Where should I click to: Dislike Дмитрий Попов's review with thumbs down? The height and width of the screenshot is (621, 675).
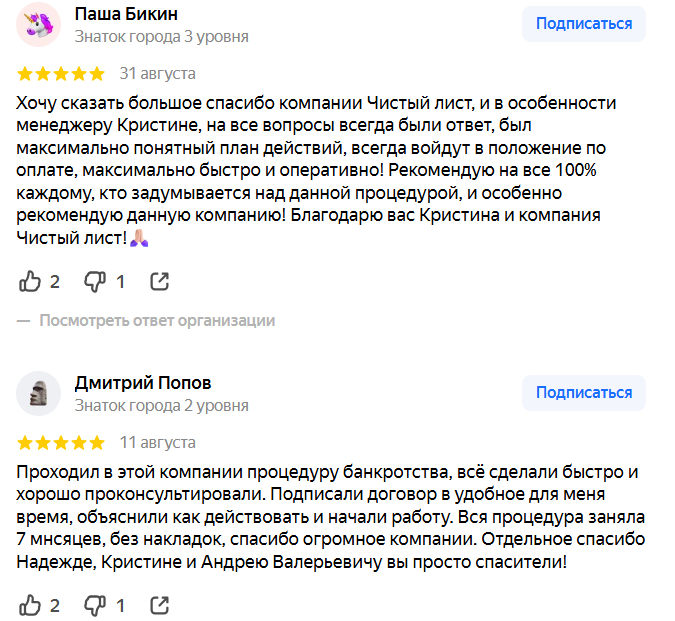click(x=95, y=604)
